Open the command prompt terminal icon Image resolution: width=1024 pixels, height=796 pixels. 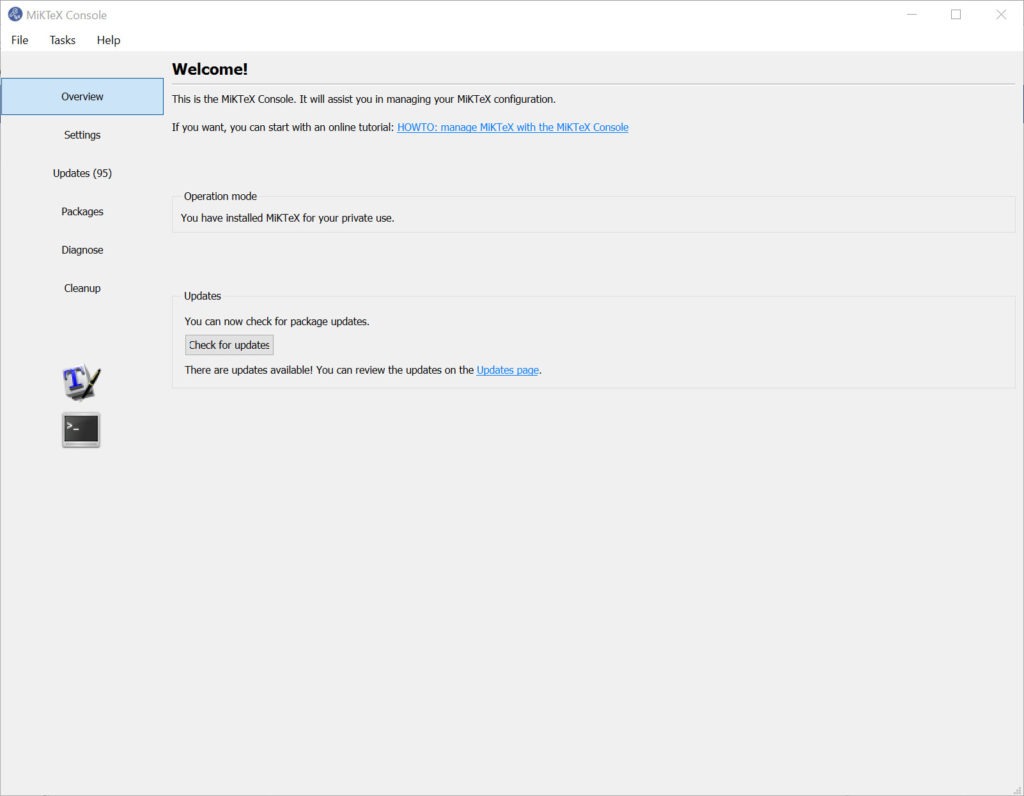(x=81, y=430)
